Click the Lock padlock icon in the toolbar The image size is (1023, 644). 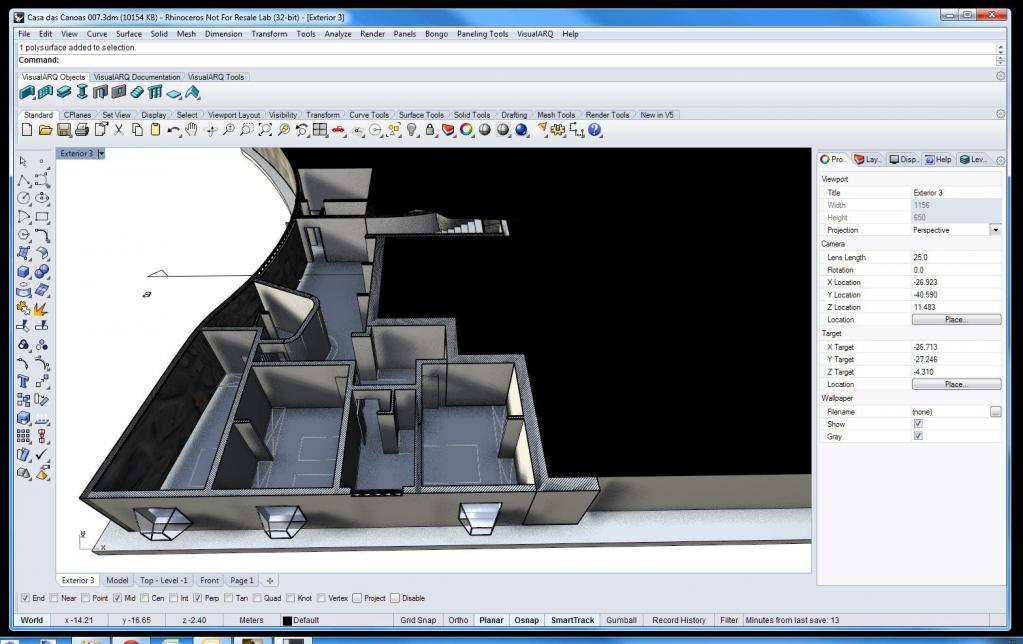(430, 130)
